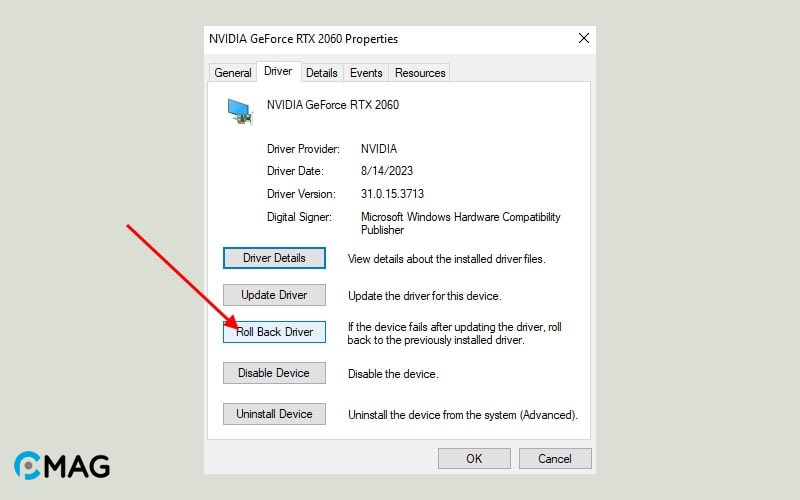Click the device name NVIDIA GeForce RTX 2060
This screenshot has height=500, width=800.
tap(333, 105)
